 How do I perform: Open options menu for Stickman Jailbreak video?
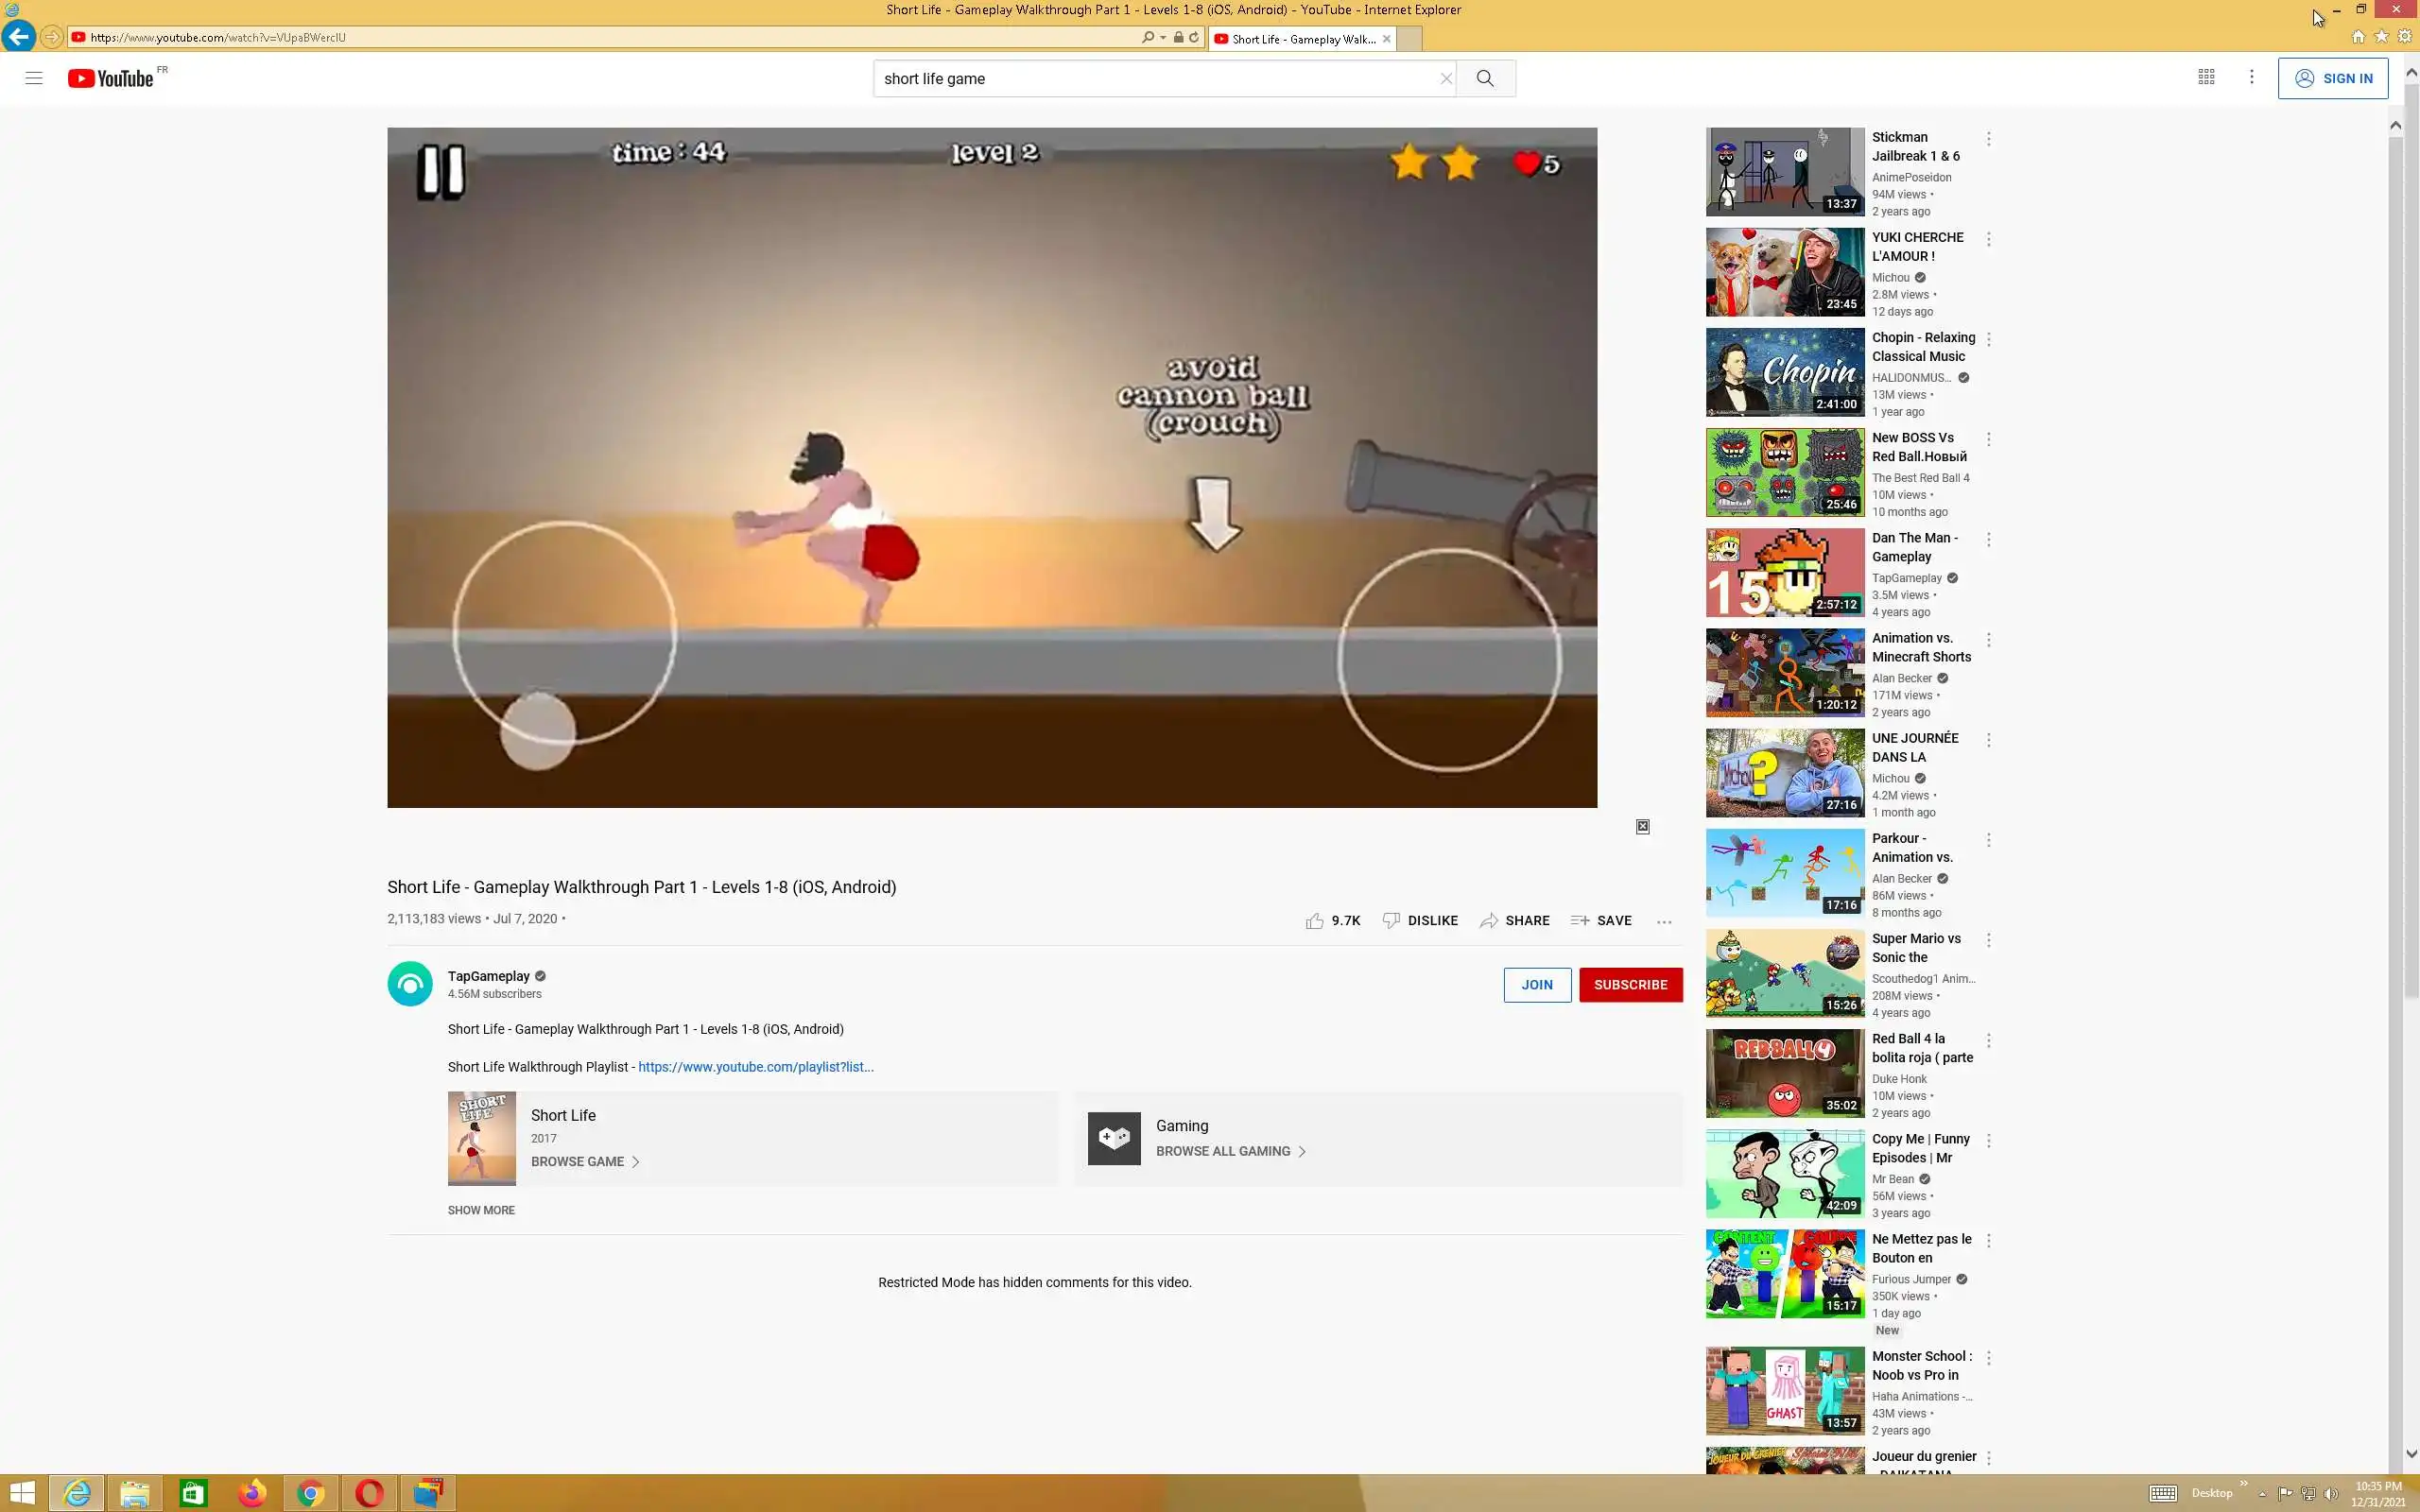click(1988, 139)
